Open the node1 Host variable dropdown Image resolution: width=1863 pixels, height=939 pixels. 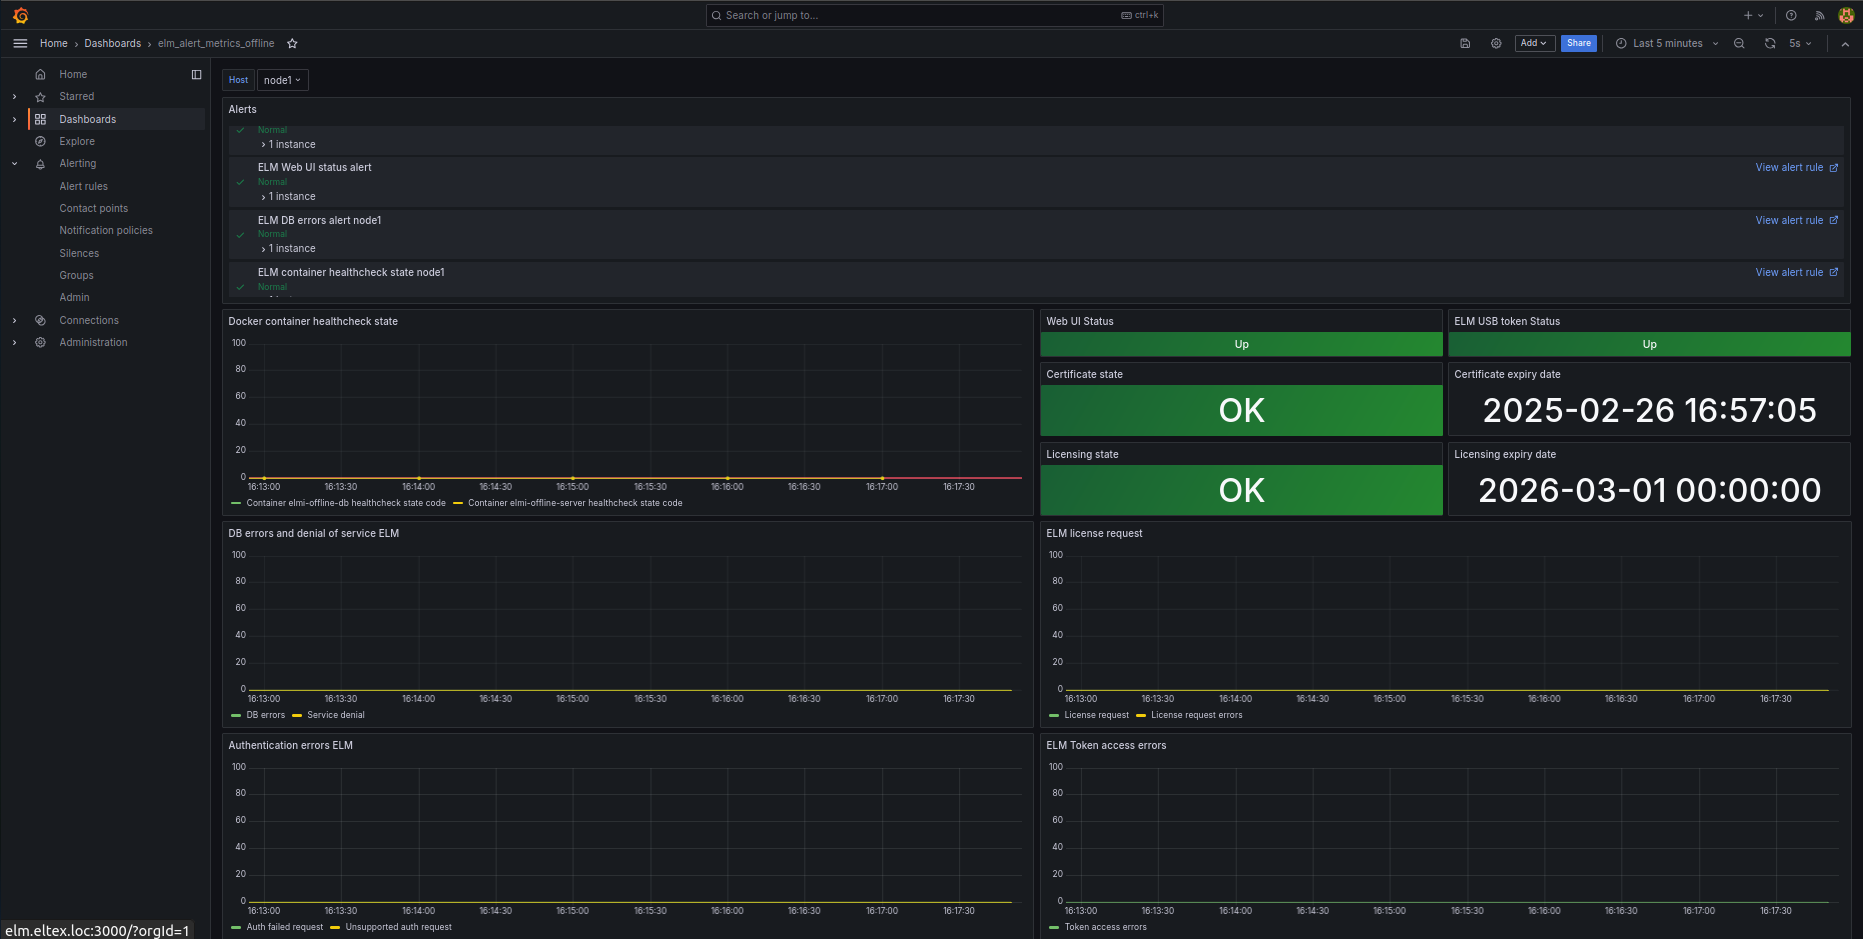(282, 81)
